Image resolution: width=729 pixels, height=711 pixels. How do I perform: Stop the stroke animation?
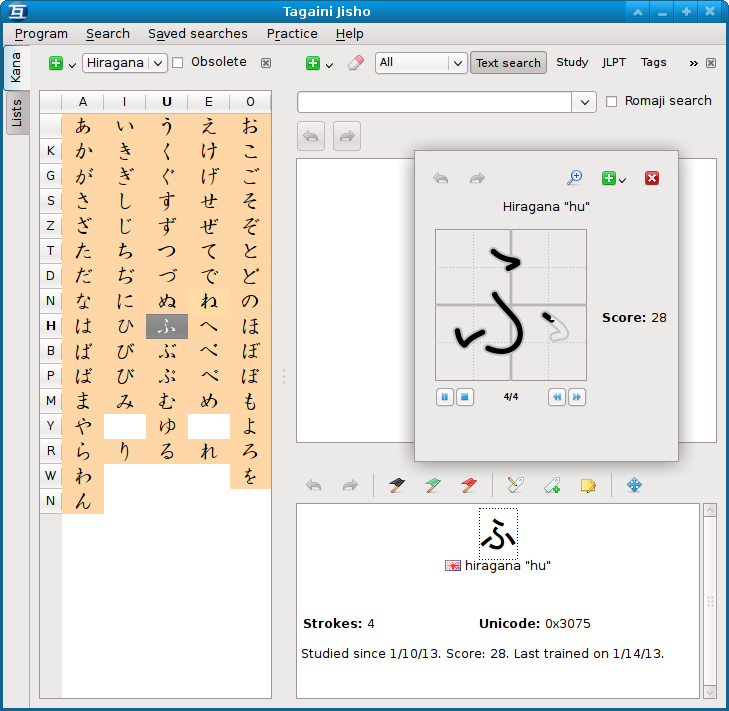point(465,397)
